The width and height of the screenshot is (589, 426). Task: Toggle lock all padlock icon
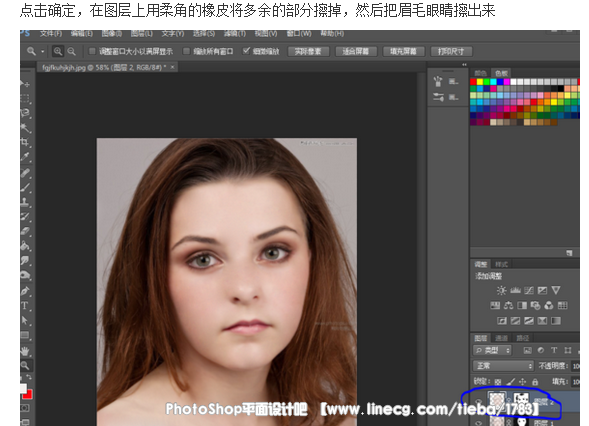click(x=535, y=382)
